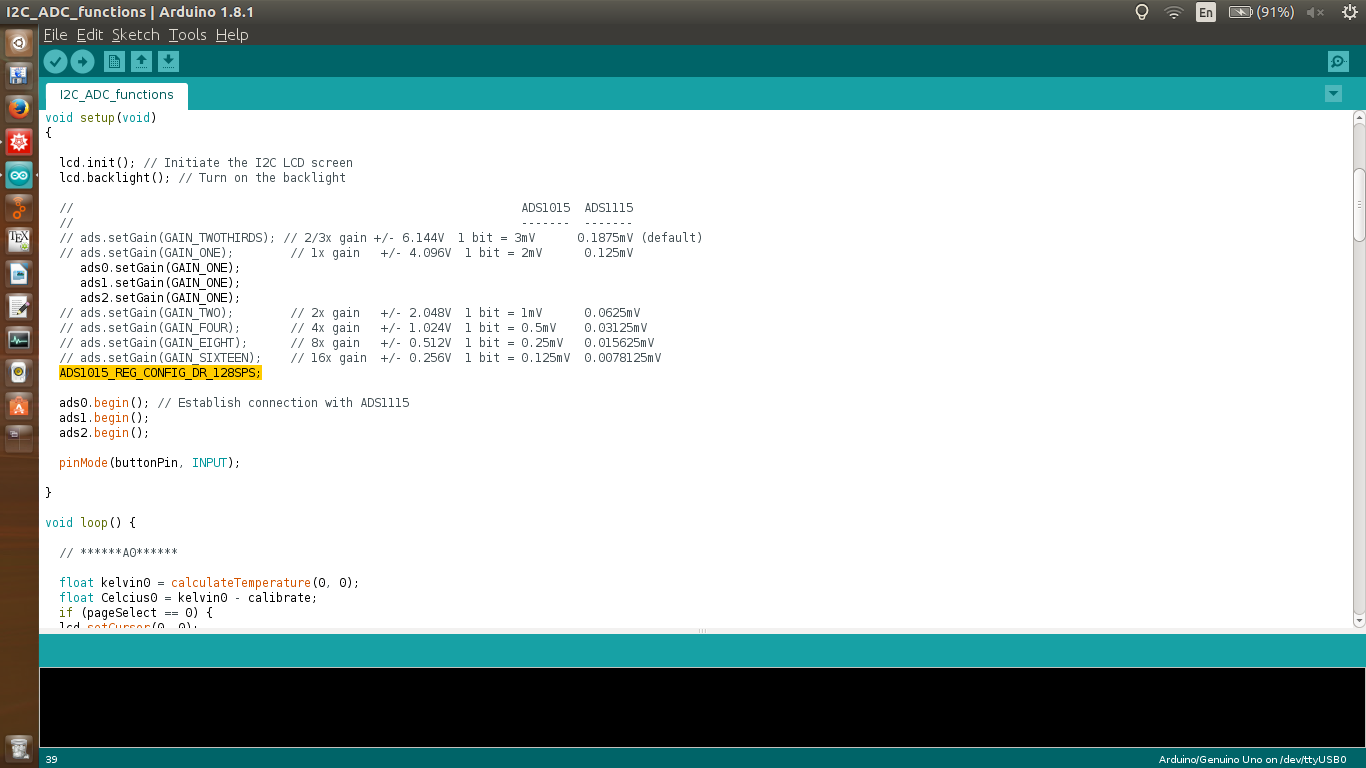Open the TeX application in the dock
This screenshot has width=1366, height=768.
tap(18, 240)
